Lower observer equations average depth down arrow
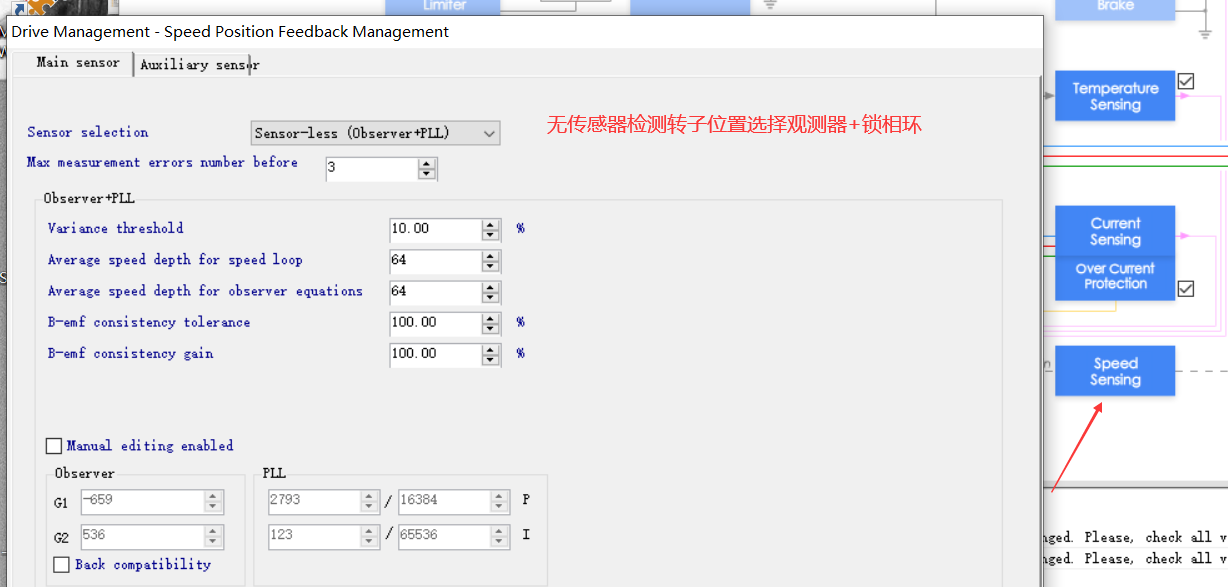Screen dimensions: 1228x587 tap(490, 298)
